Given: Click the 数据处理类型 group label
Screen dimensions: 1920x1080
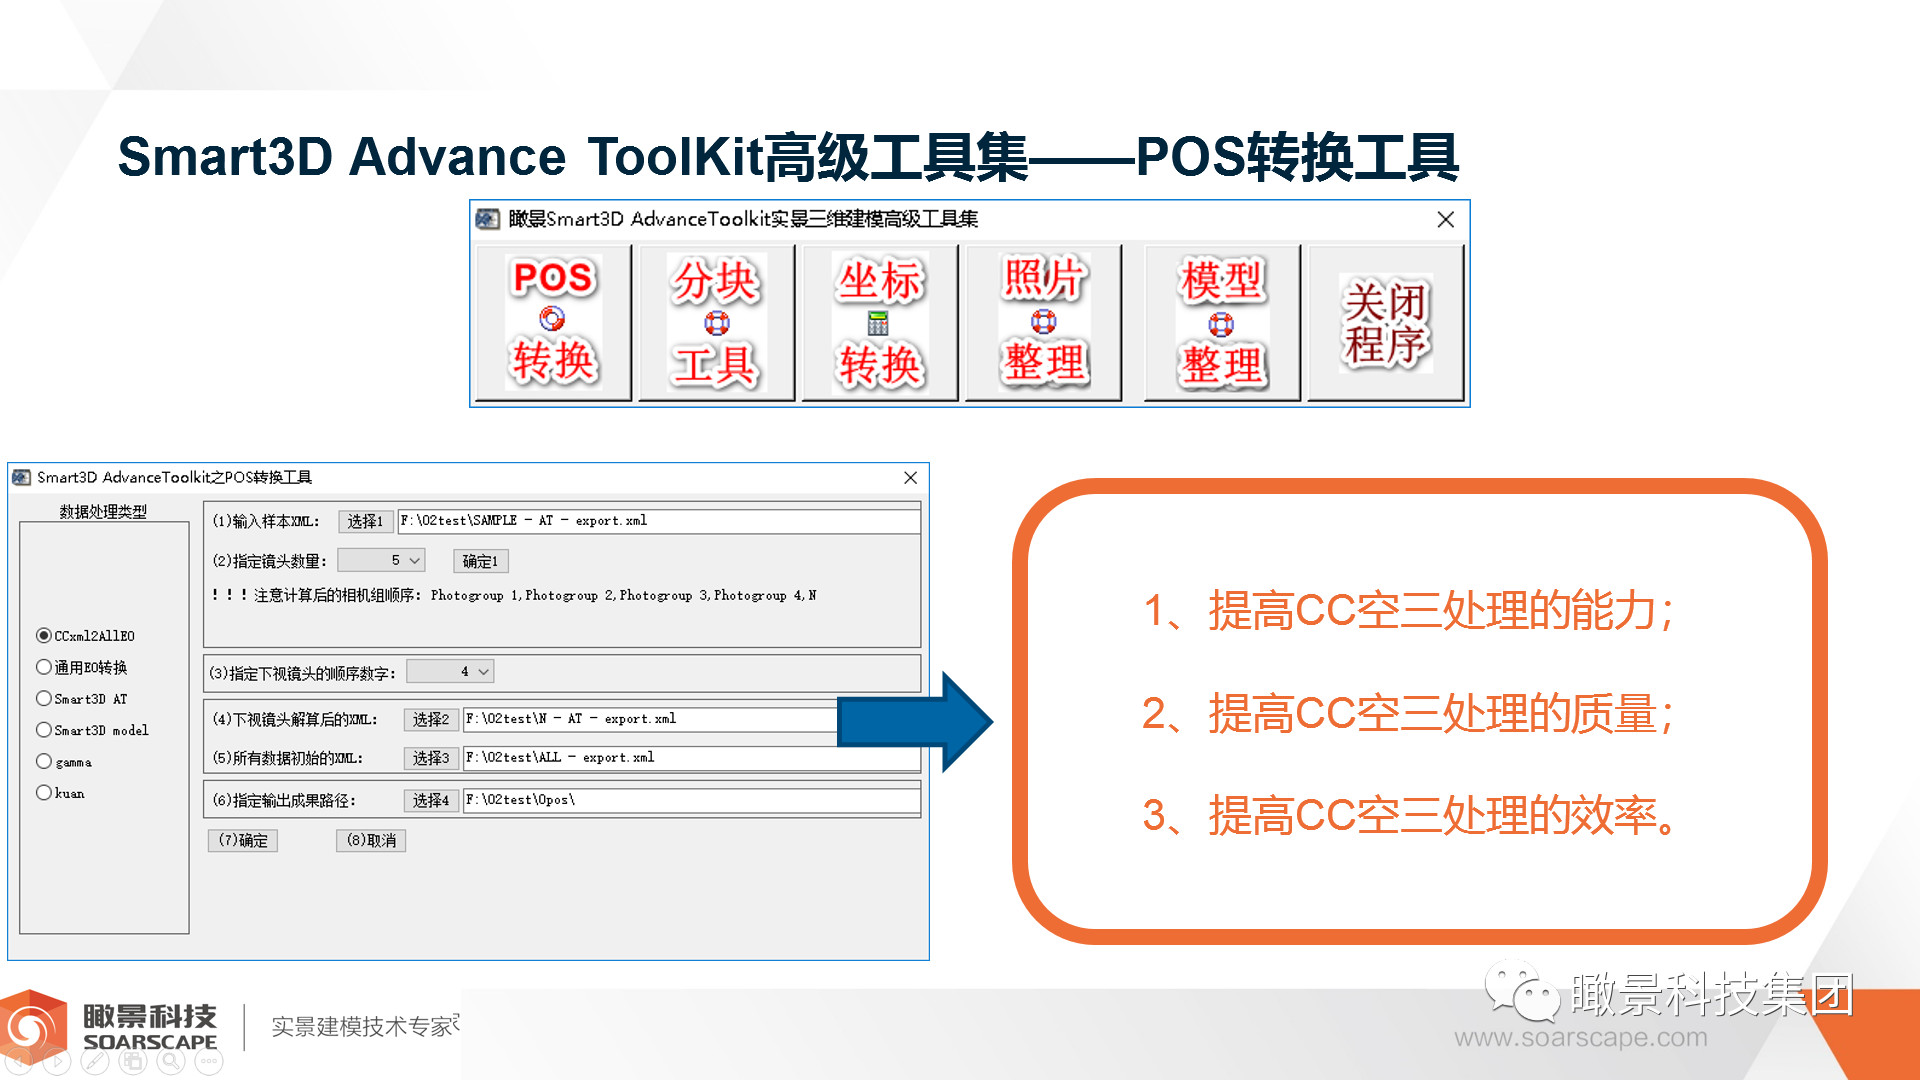Looking at the screenshot, I should point(103,511).
